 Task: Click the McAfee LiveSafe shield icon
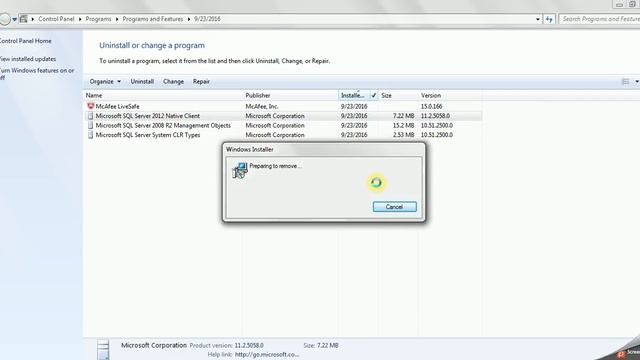91,106
